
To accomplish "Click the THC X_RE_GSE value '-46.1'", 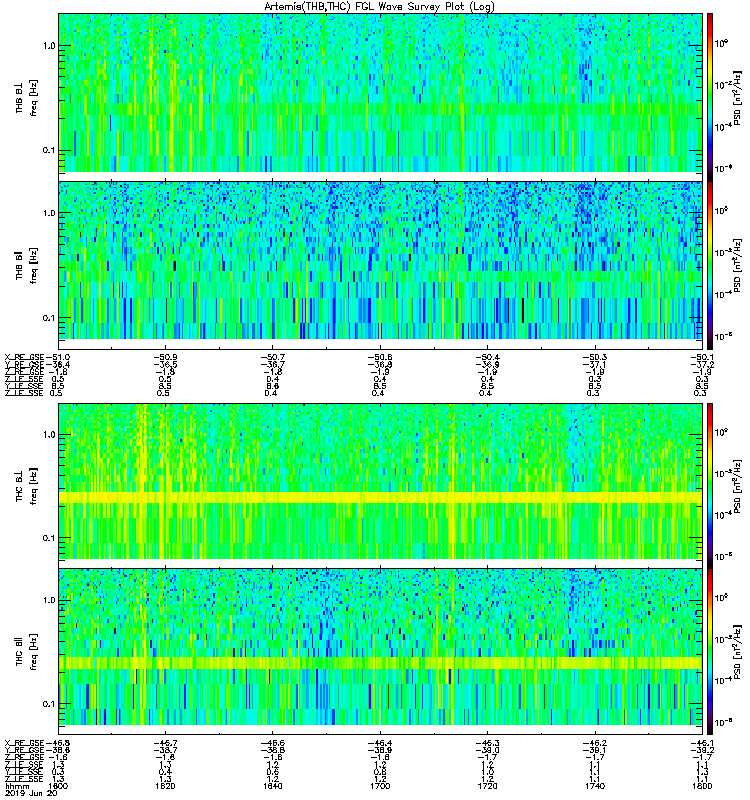I will pos(702,743).
